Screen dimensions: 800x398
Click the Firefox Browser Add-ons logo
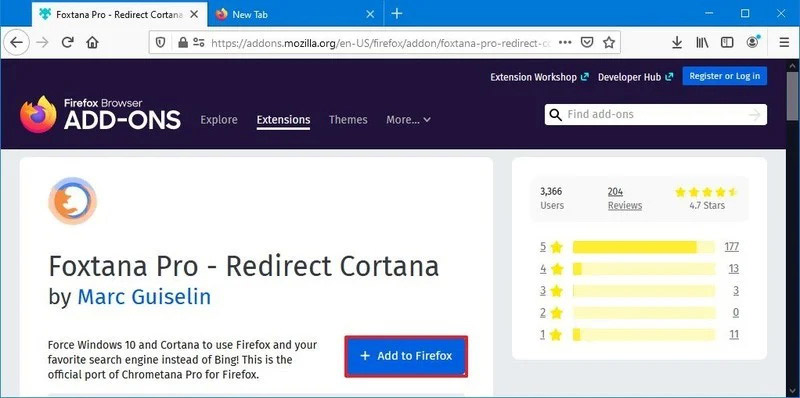pyautogui.click(x=101, y=114)
